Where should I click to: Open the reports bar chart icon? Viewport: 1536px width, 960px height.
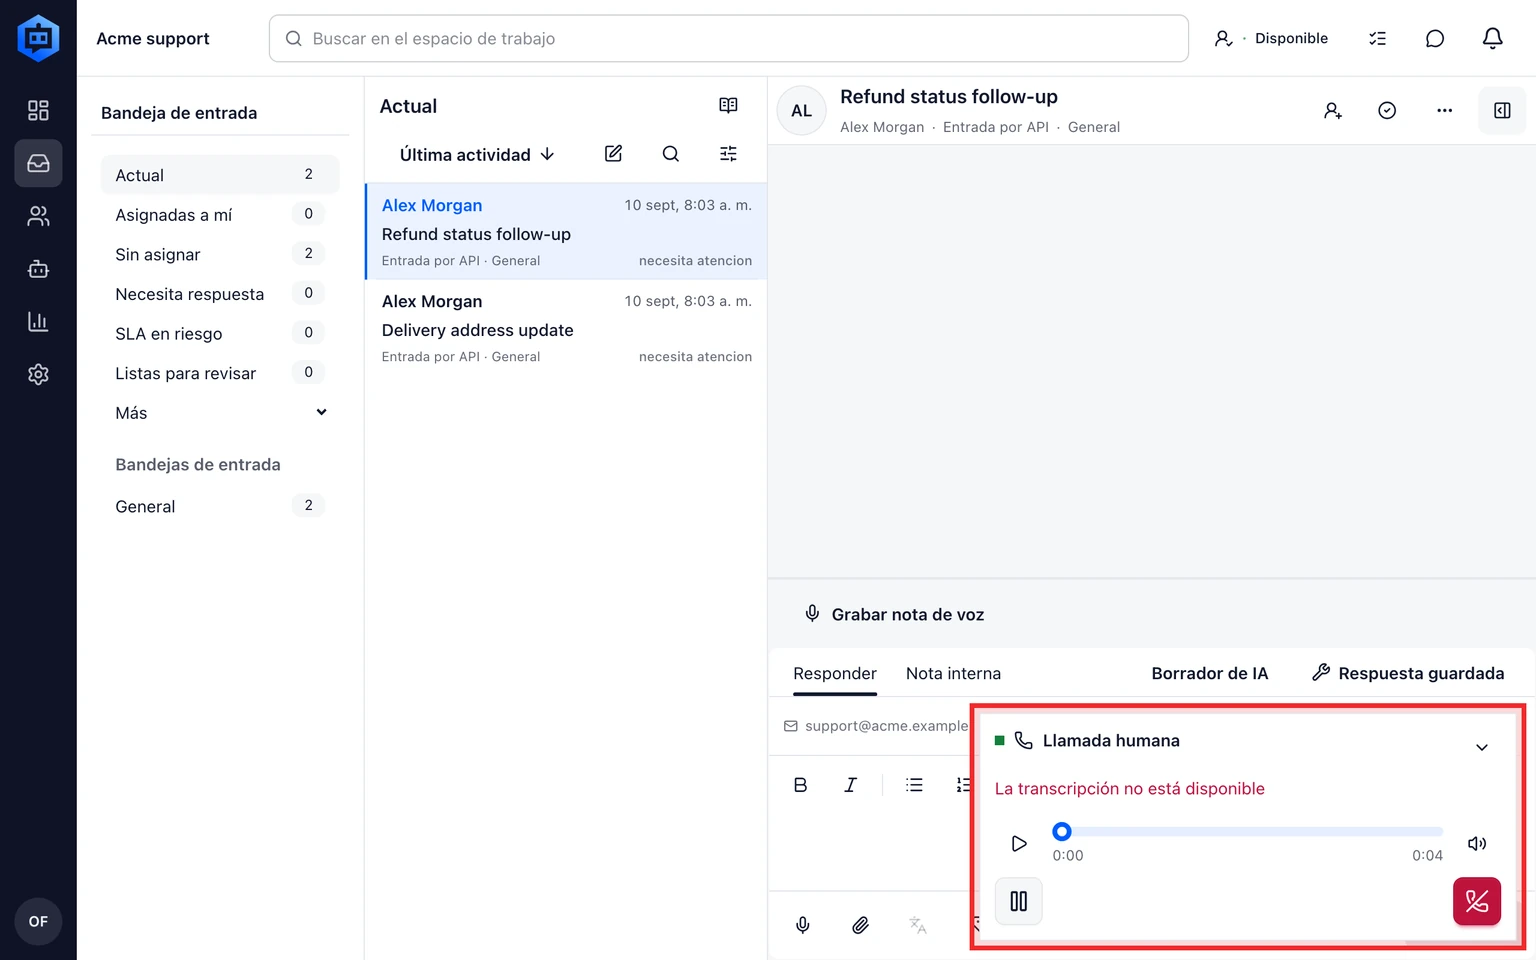[x=38, y=322]
